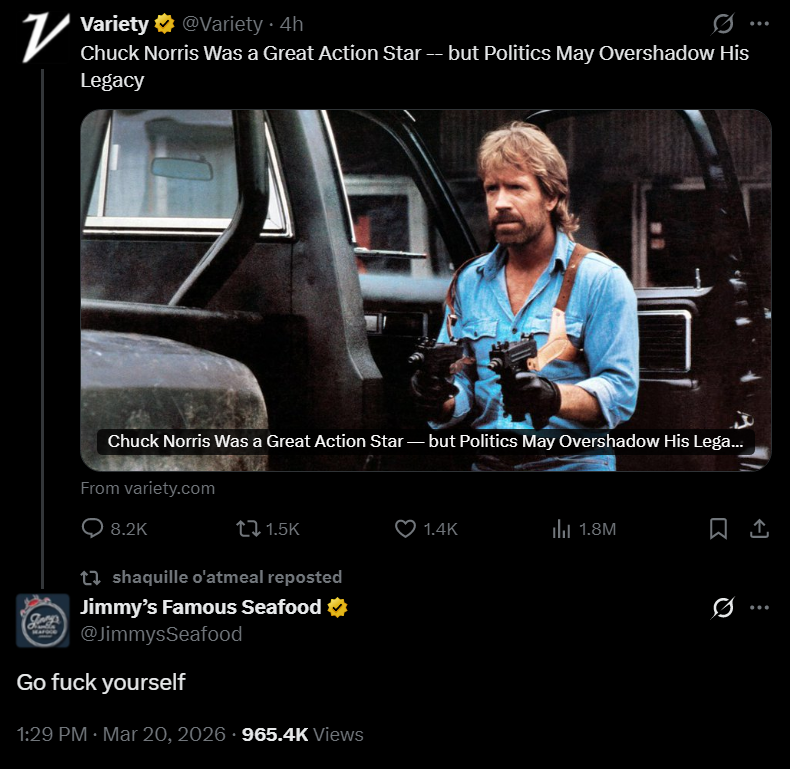Follow the 'From variety.com' source link
The height and width of the screenshot is (769, 790).
coord(148,488)
